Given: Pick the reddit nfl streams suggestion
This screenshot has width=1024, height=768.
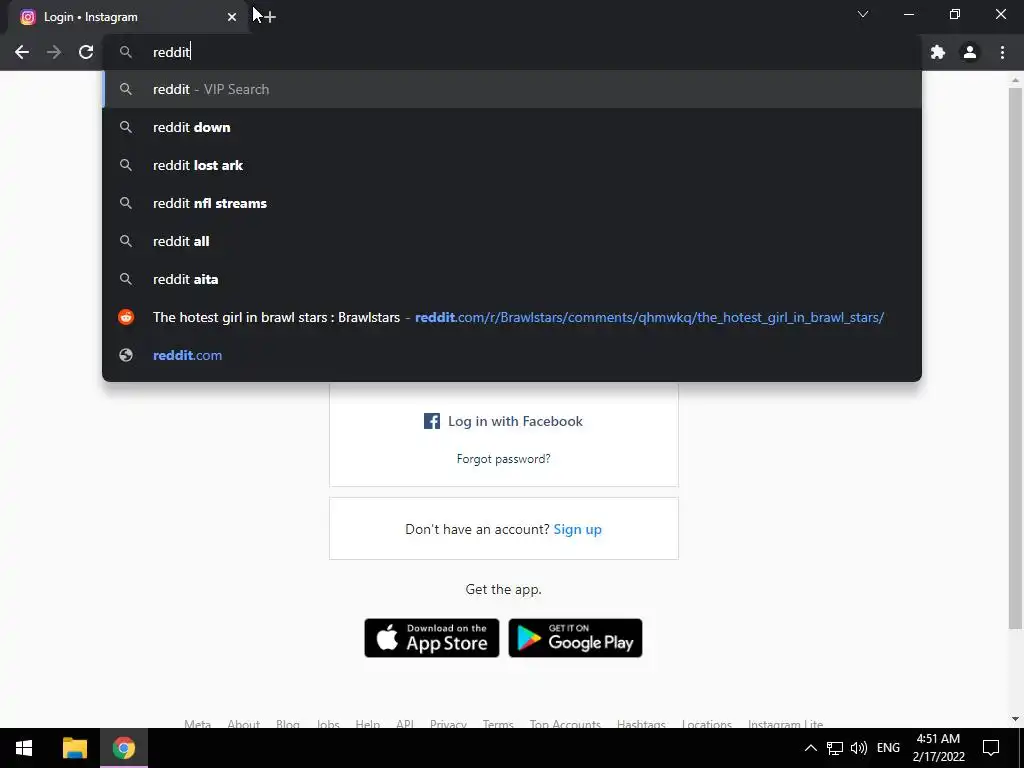Looking at the screenshot, I should pos(512,203).
